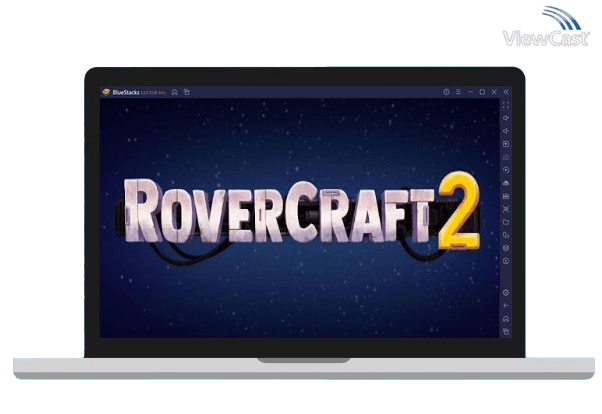Open the hamburger menu in title bar
Image resolution: width=602 pixels, height=414 pixels.
pyautogui.click(x=458, y=92)
